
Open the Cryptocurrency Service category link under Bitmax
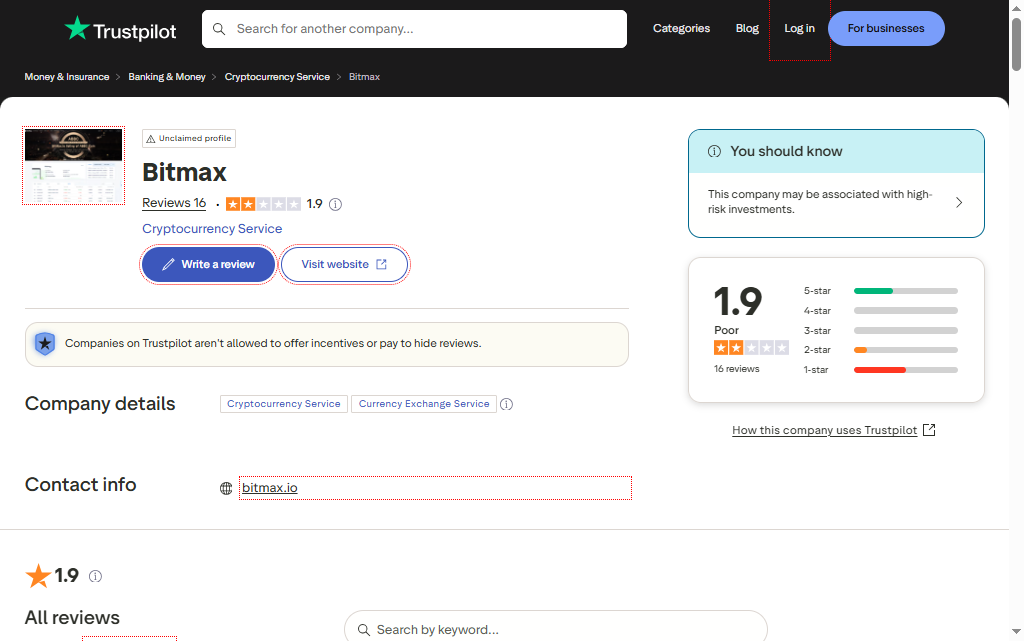click(x=212, y=228)
